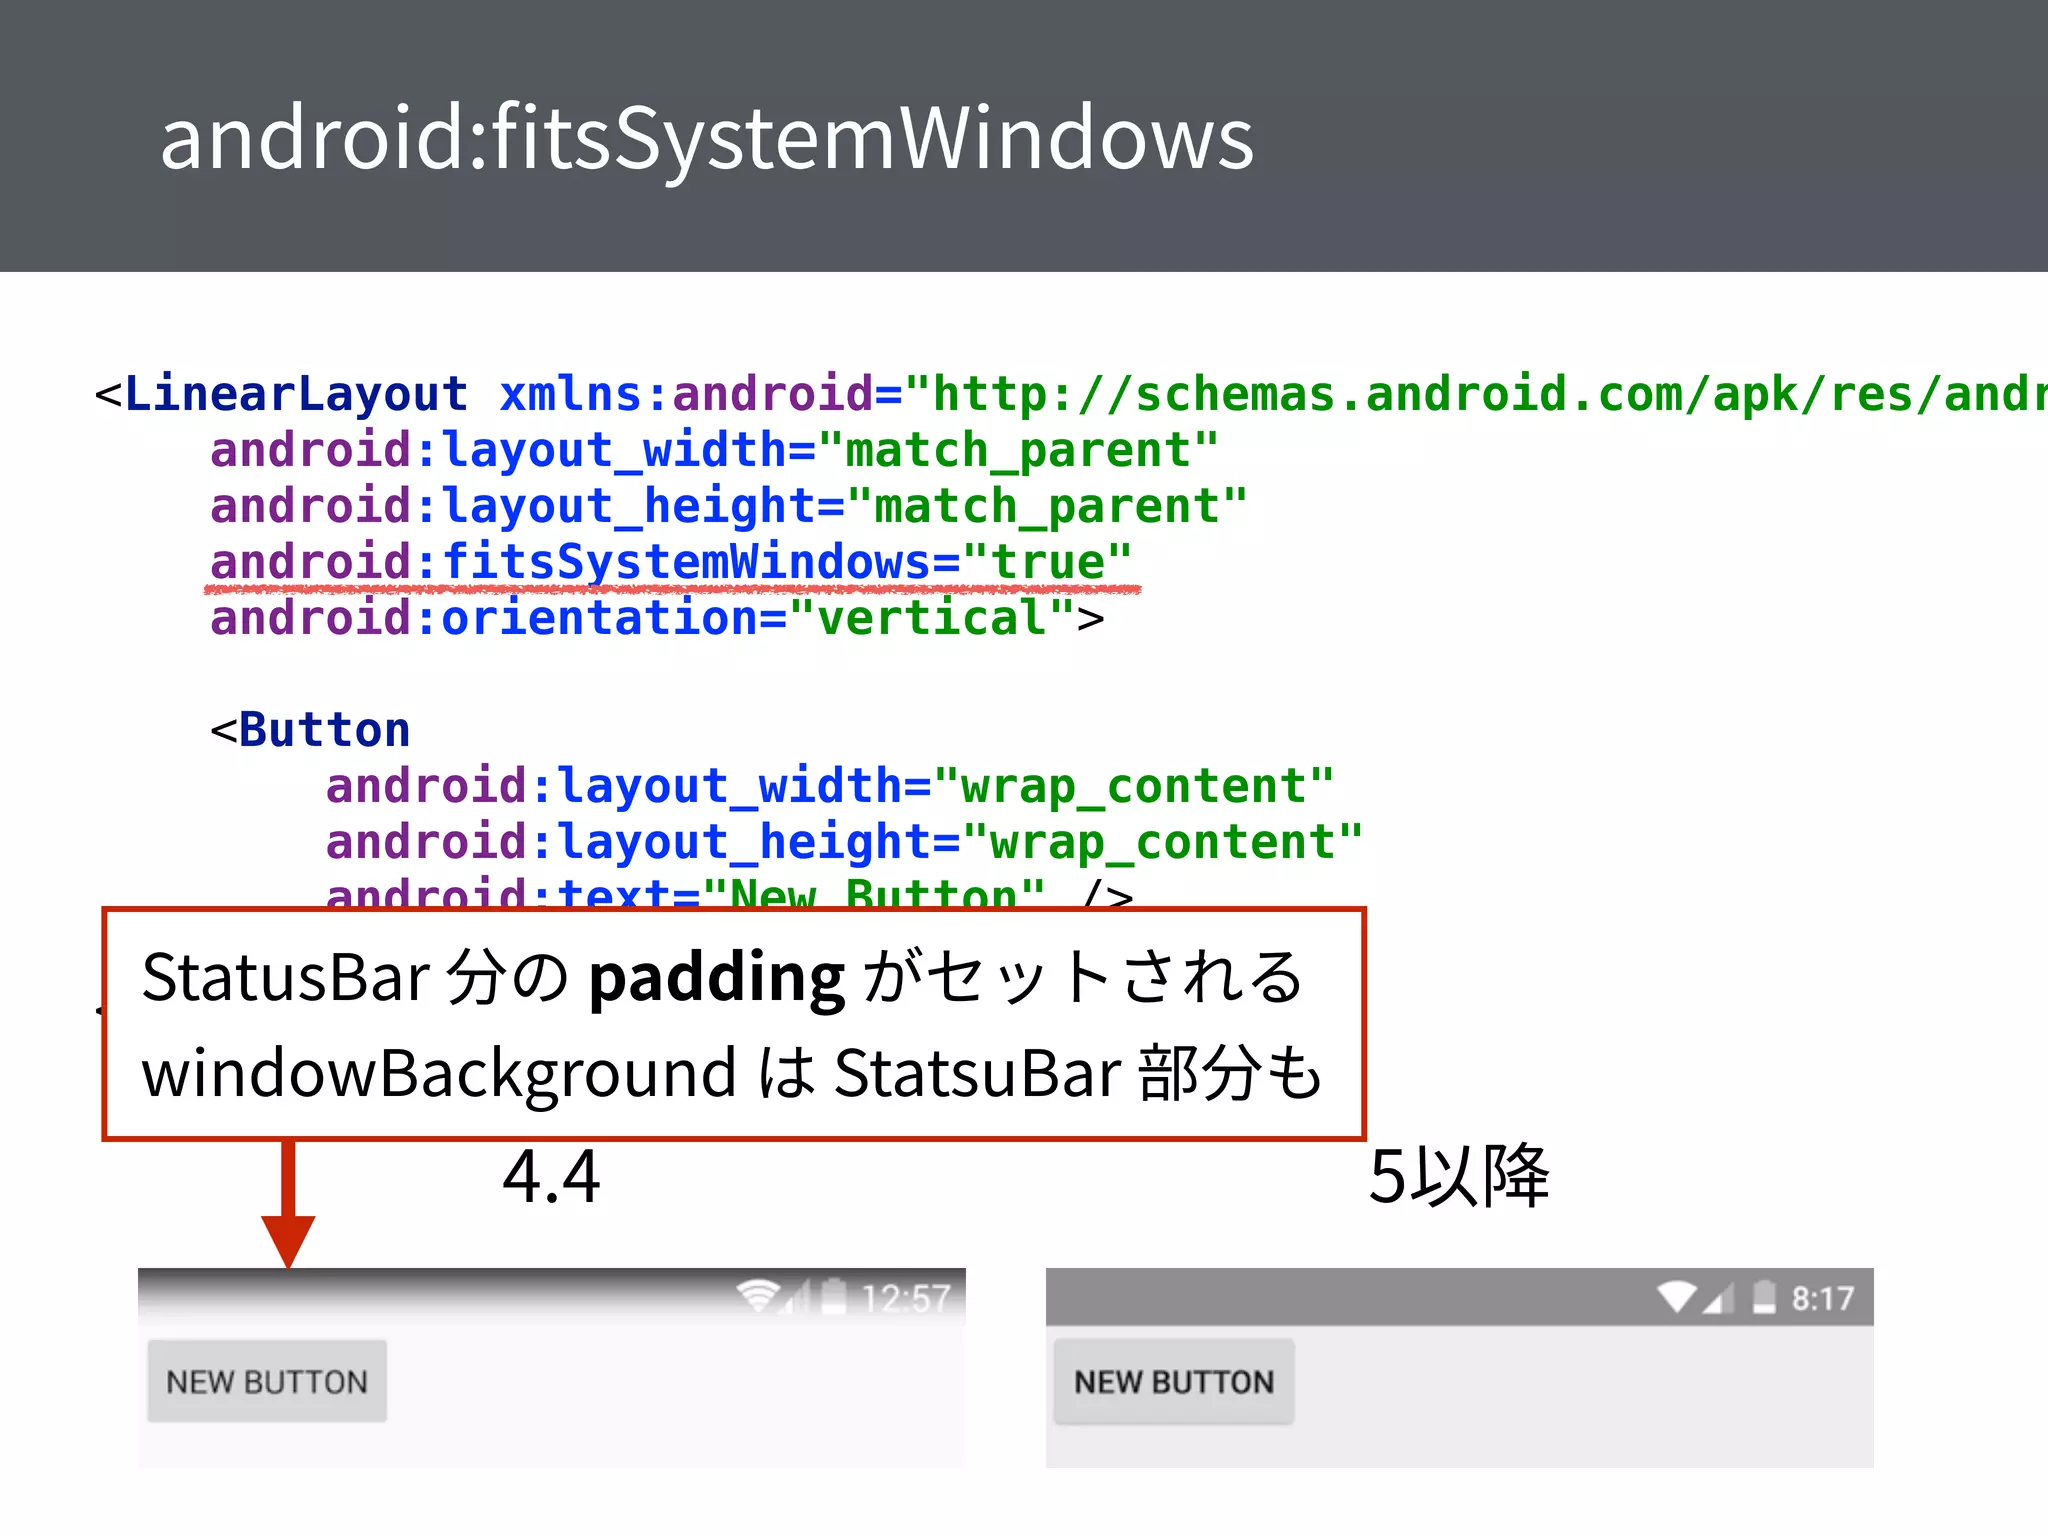Click the android:layout_height="match_parent" line
The image size is (2048, 1536).
[728, 506]
